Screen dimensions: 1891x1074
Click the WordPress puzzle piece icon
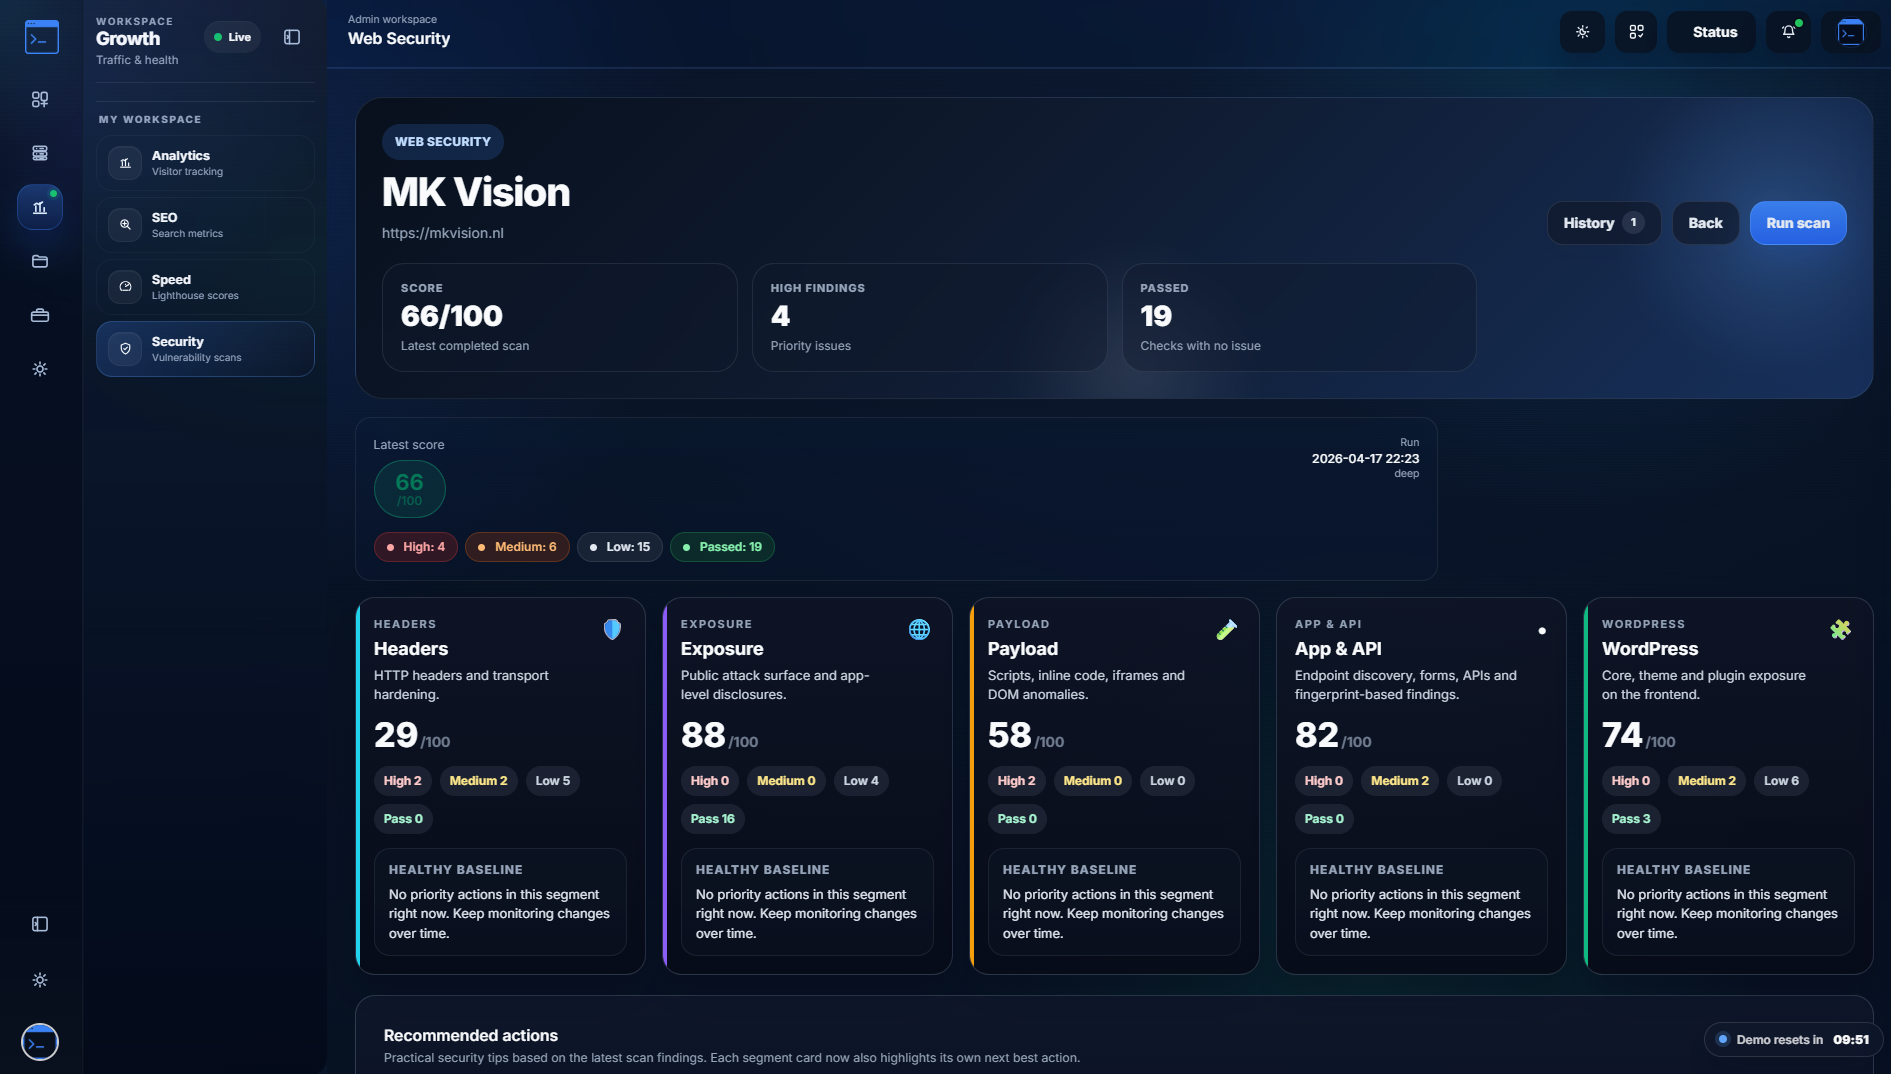pyautogui.click(x=1840, y=629)
